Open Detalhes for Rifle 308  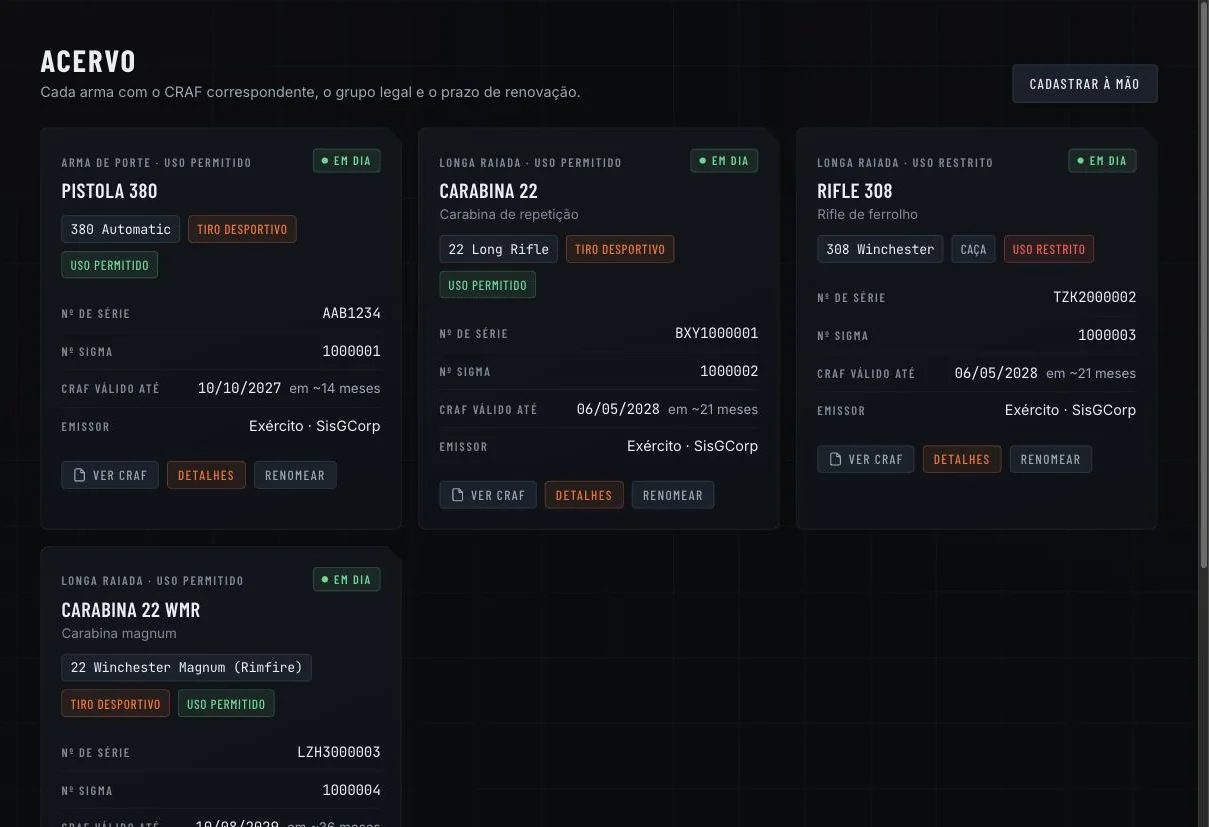coord(962,459)
